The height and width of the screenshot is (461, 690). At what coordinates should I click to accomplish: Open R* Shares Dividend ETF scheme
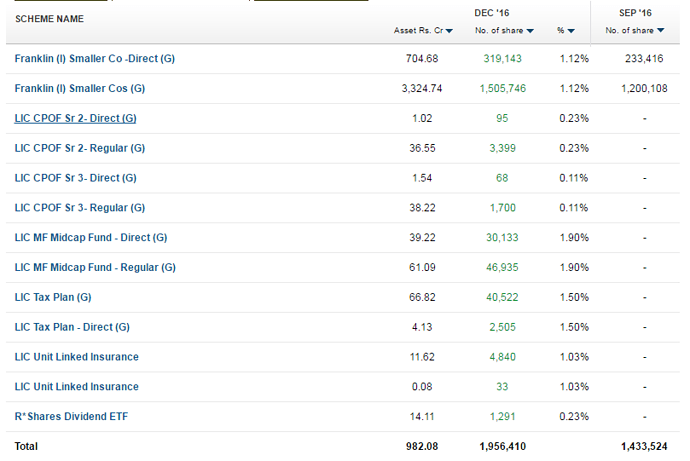tap(71, 417)
